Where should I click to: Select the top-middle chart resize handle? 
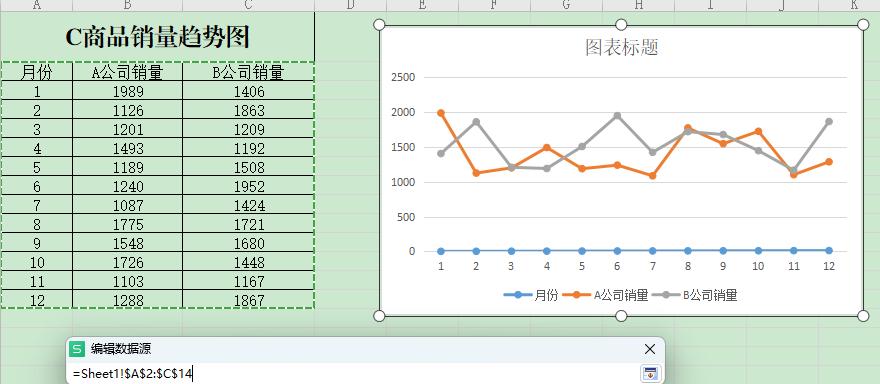click(621, 25)
